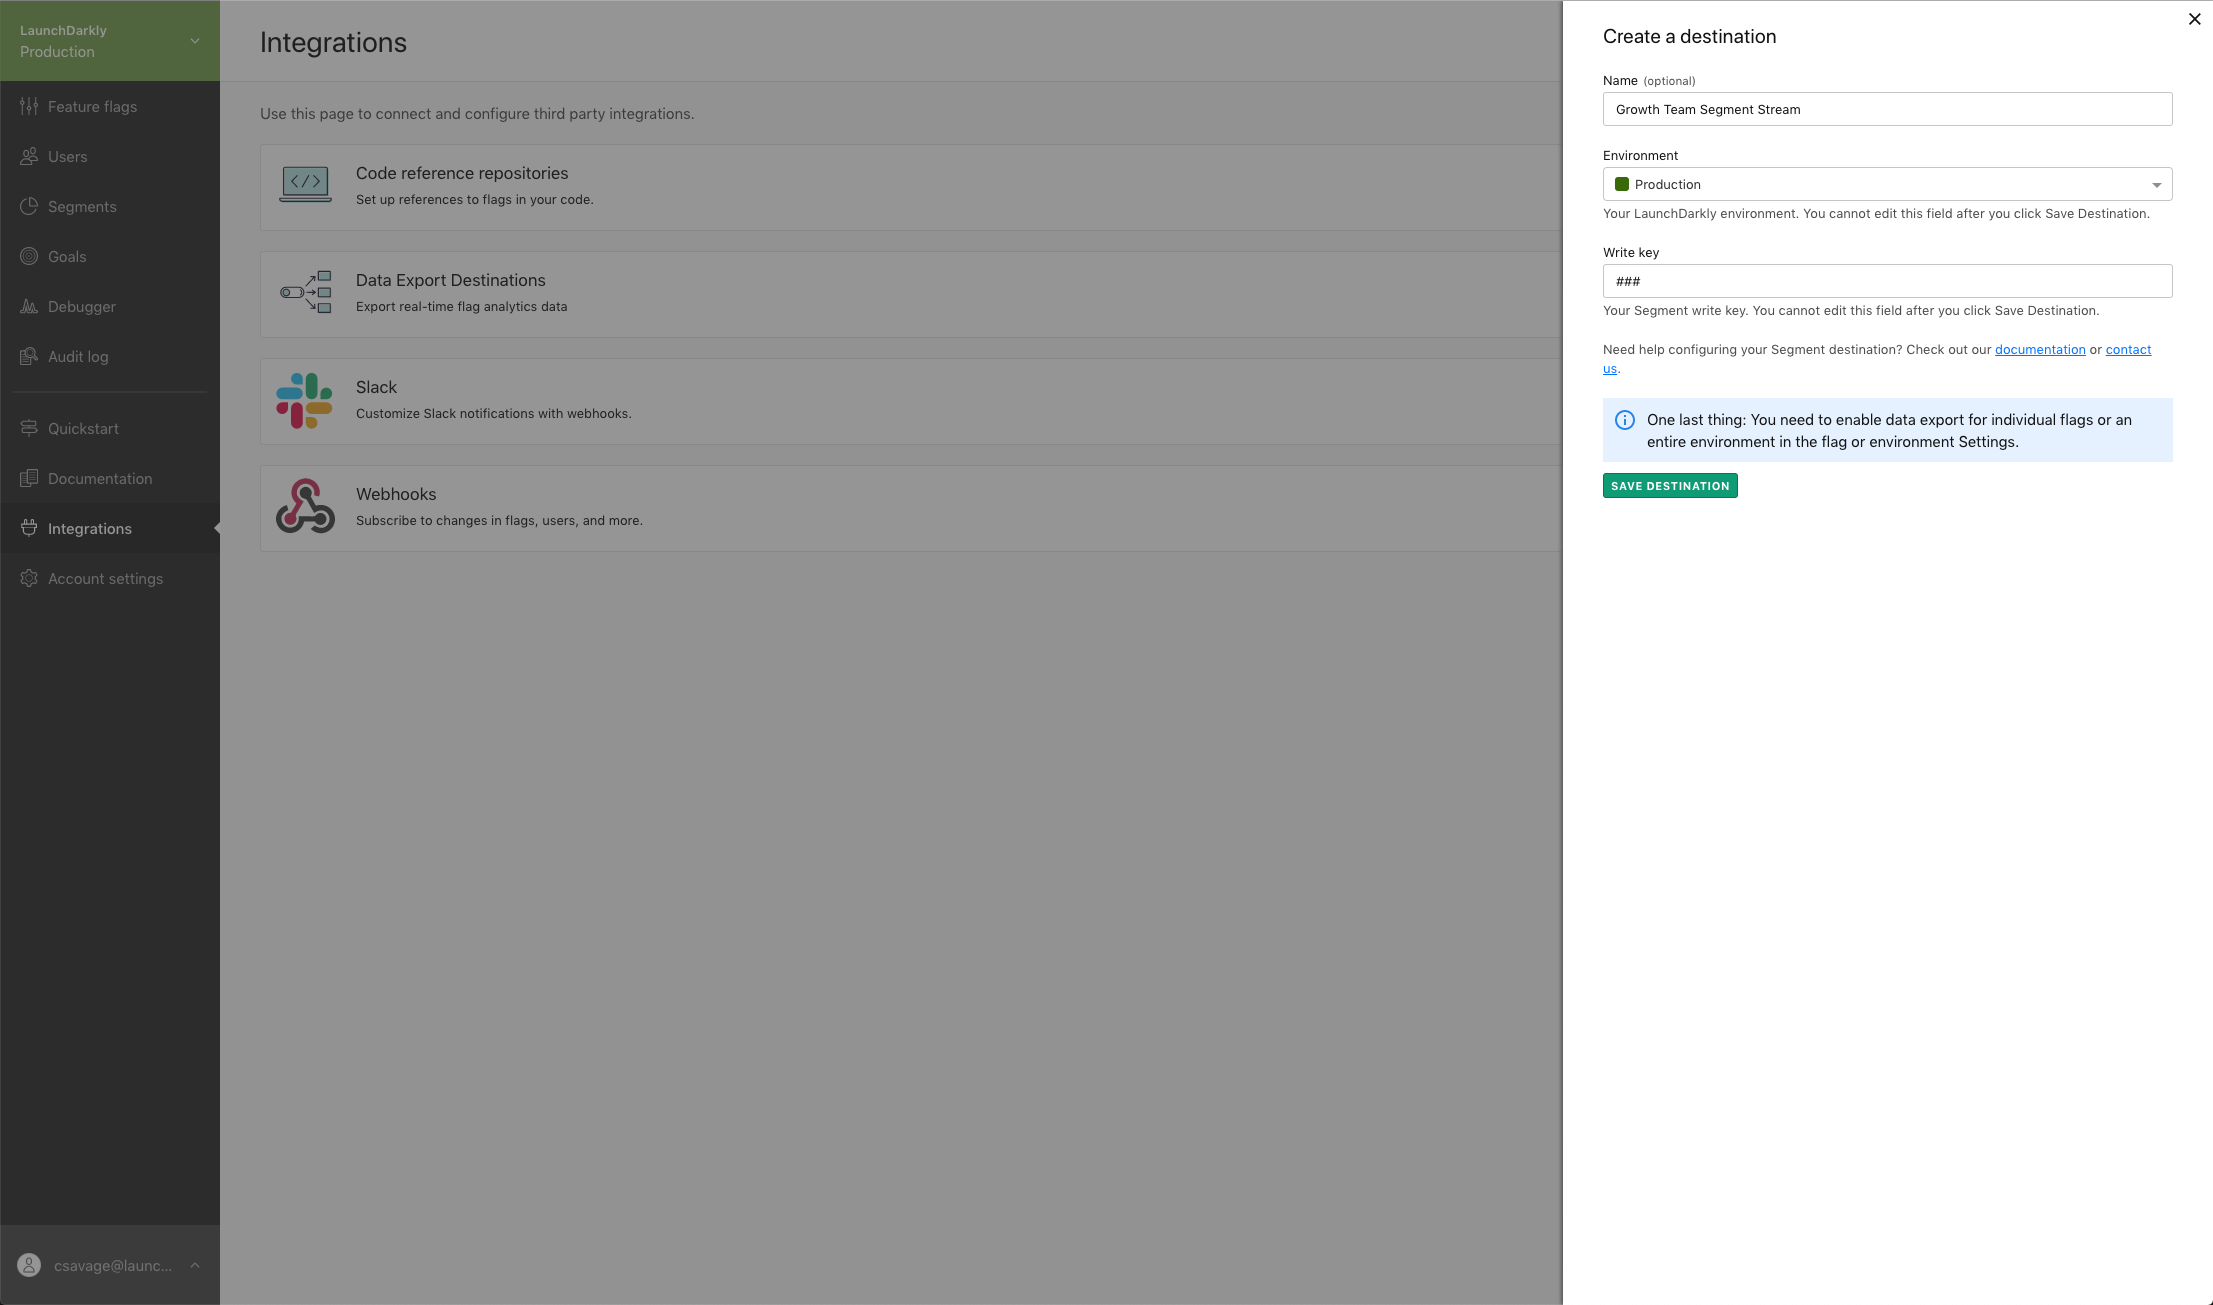Click 'Set up references to flags' description
Viewport: 2213px width, 1305px height.
pyautogui.click(x=474, y=199)
